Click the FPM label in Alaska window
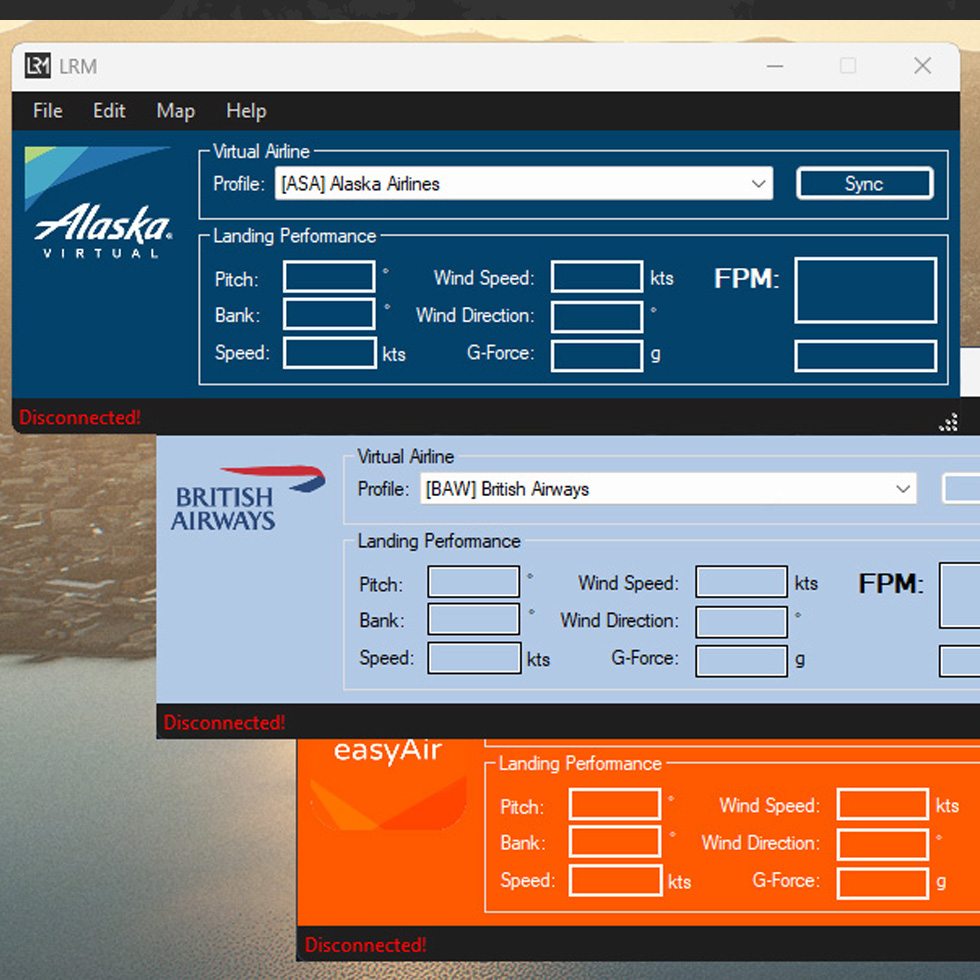 (747, 279)
